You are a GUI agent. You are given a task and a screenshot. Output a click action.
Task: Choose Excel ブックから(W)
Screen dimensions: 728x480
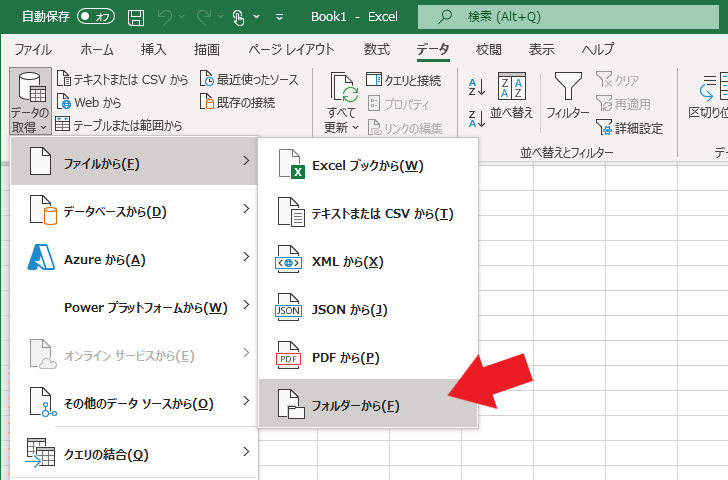368,165
